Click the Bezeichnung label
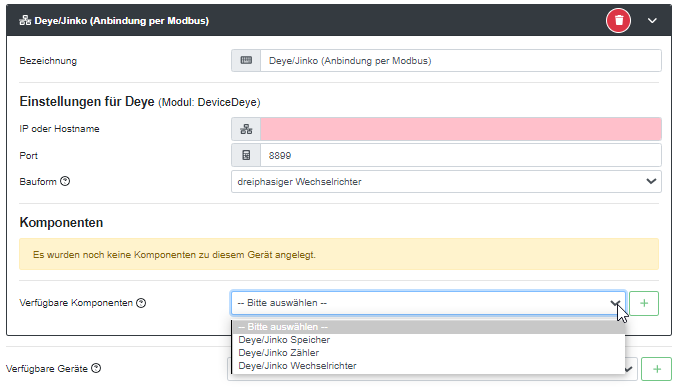 coord(48,61)
